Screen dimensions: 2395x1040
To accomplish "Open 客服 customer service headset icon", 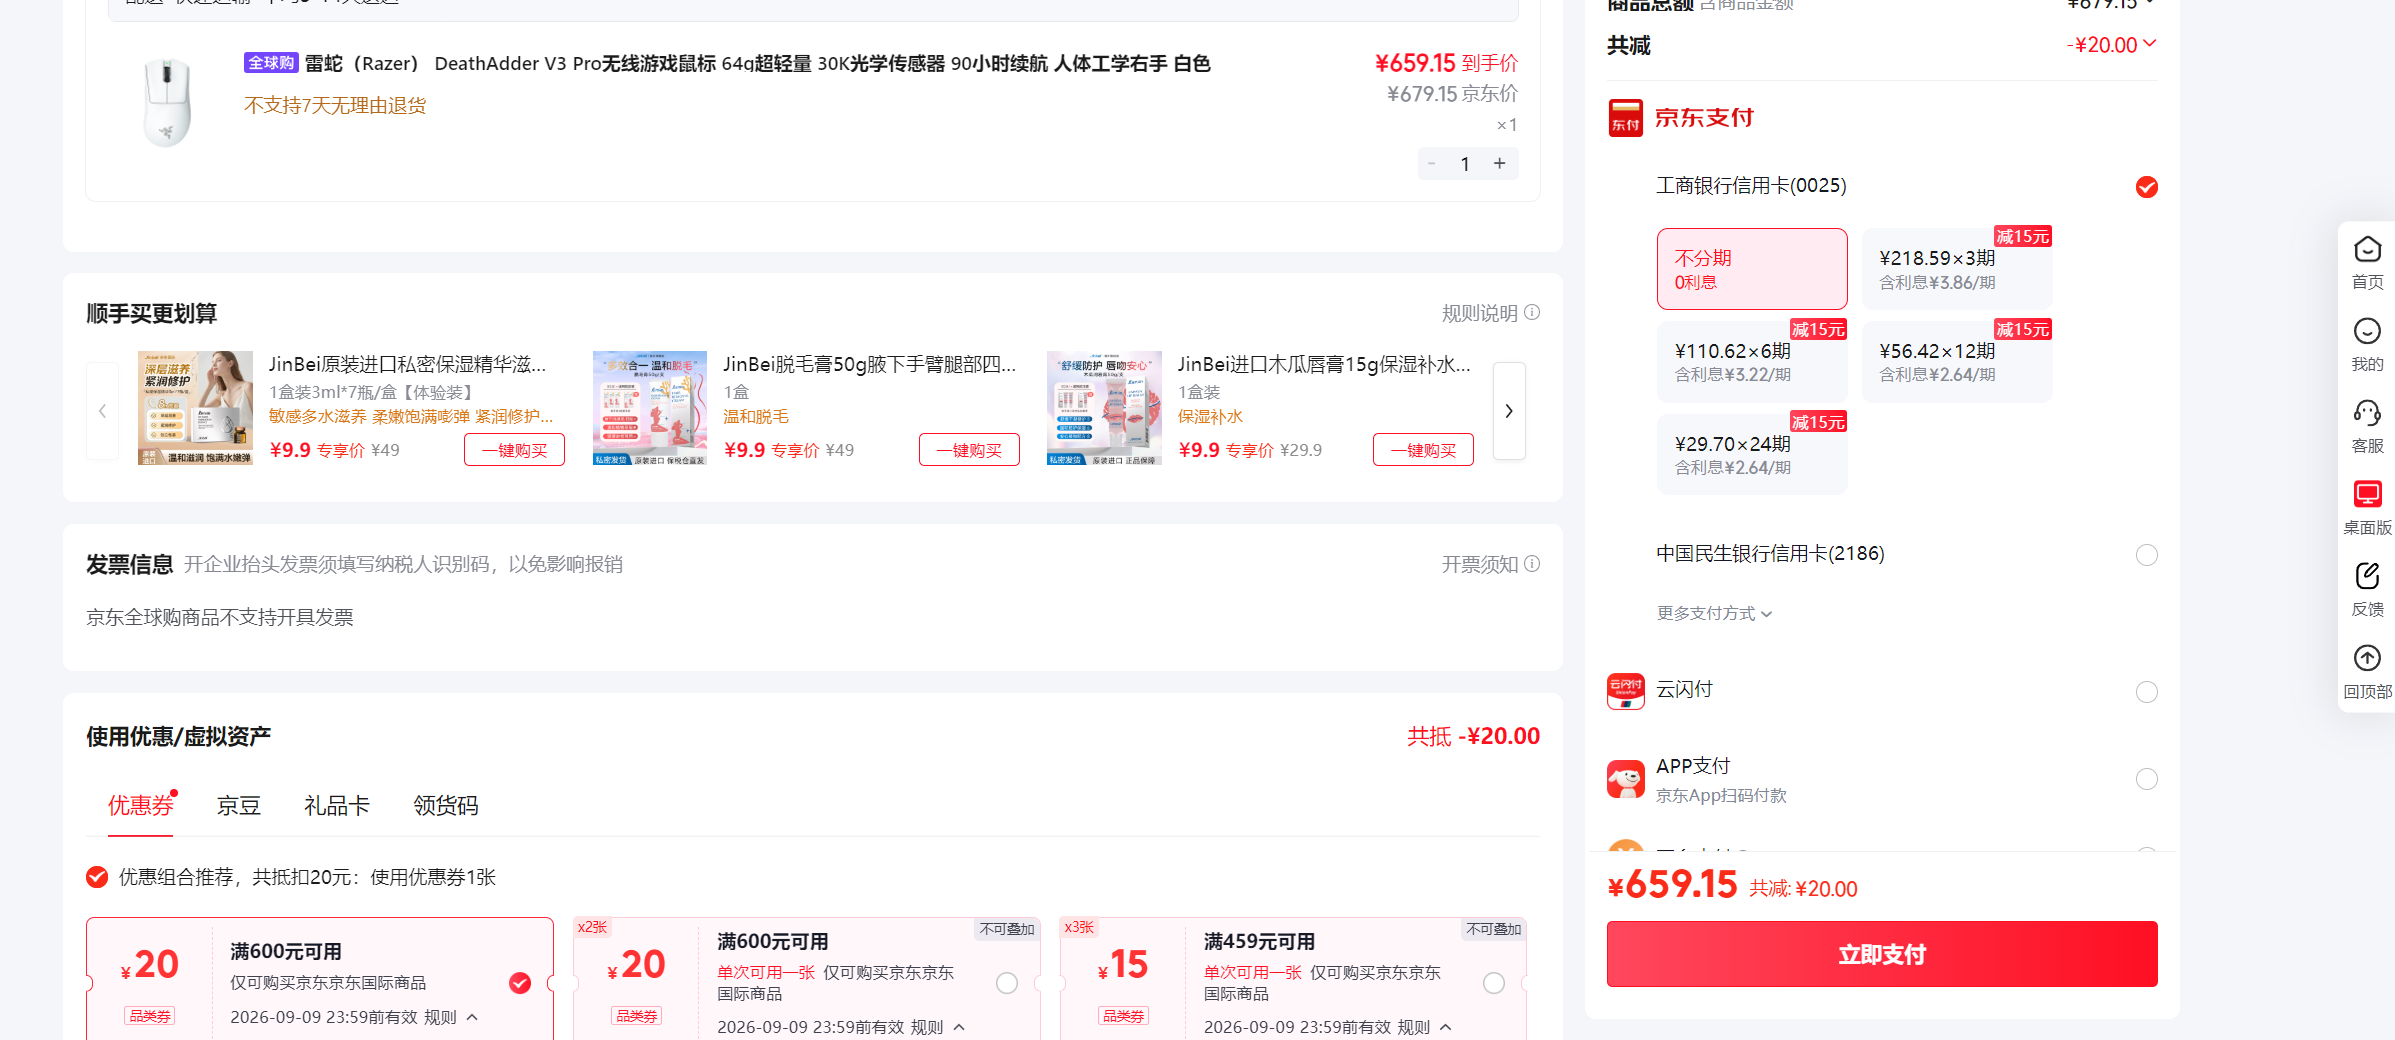I will pyautogui.click(x=2367, y=412).
